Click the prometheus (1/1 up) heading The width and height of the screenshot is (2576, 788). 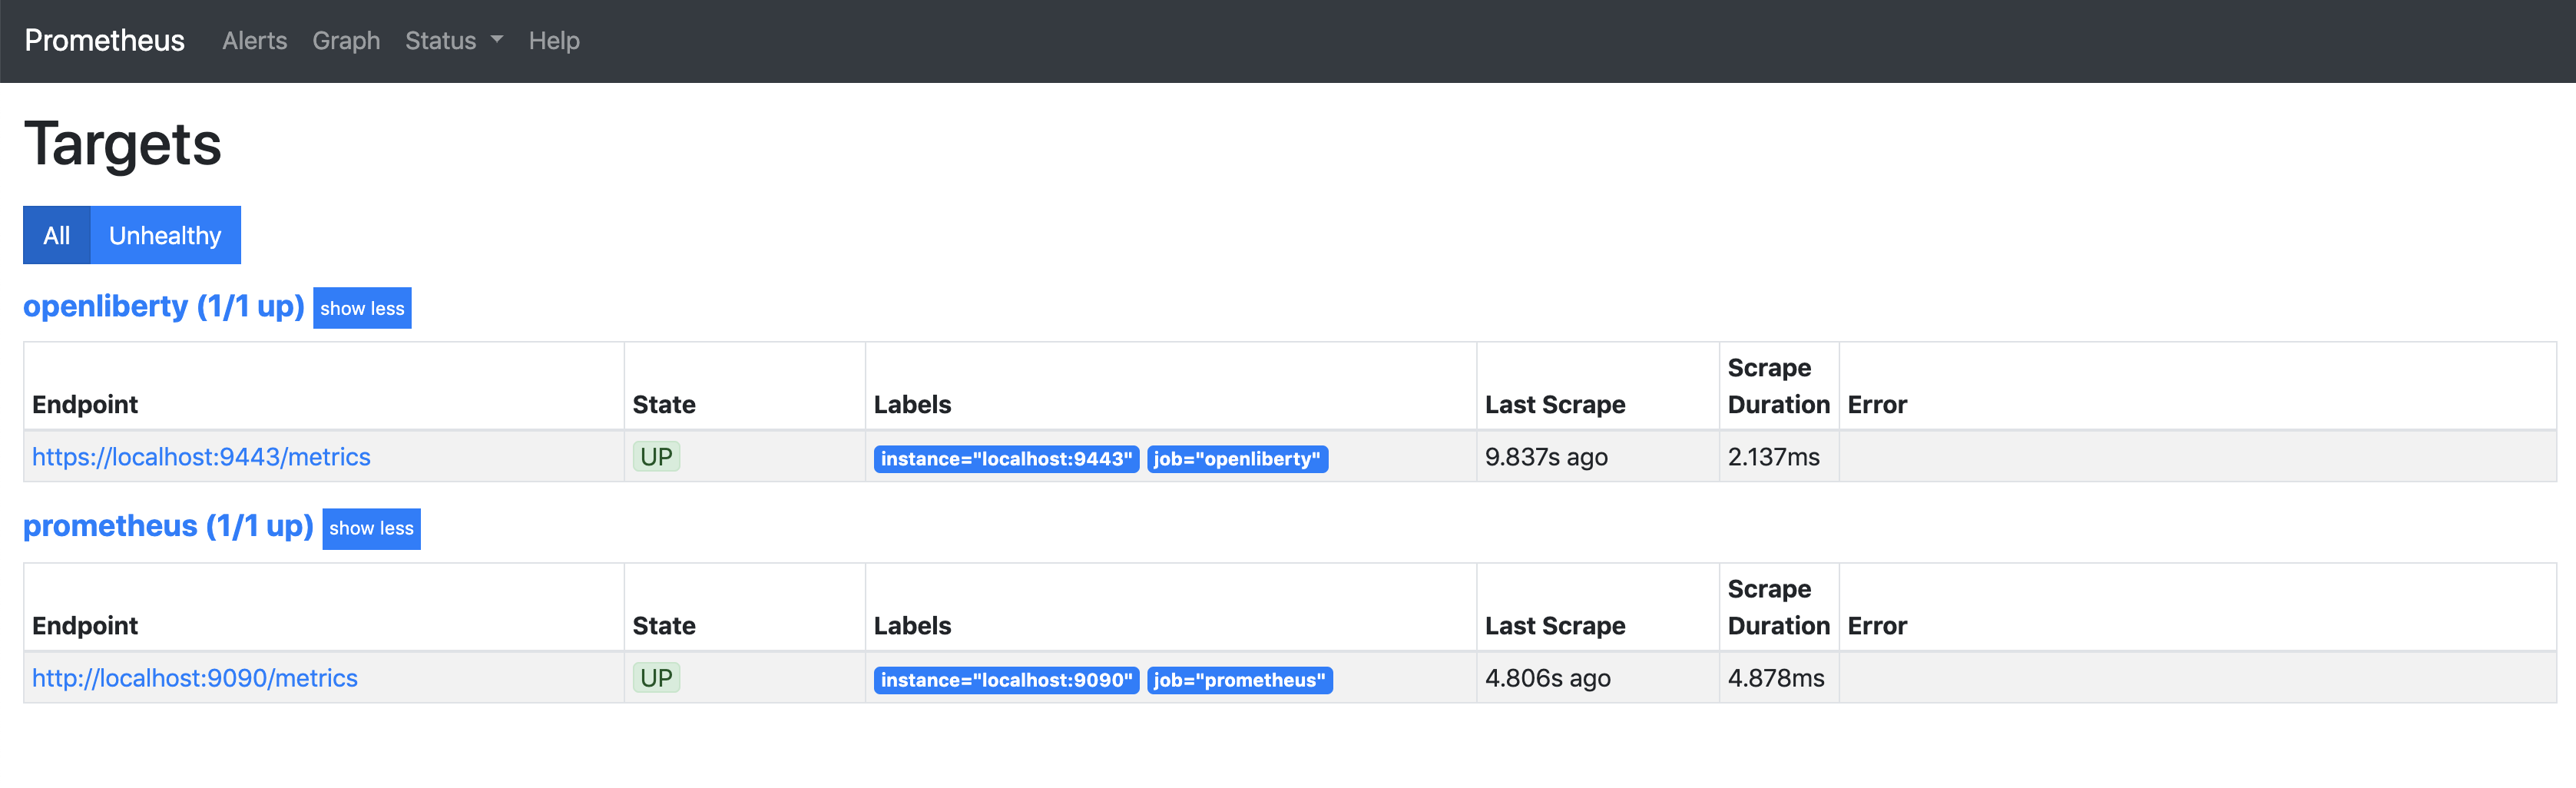click(168, 526)
